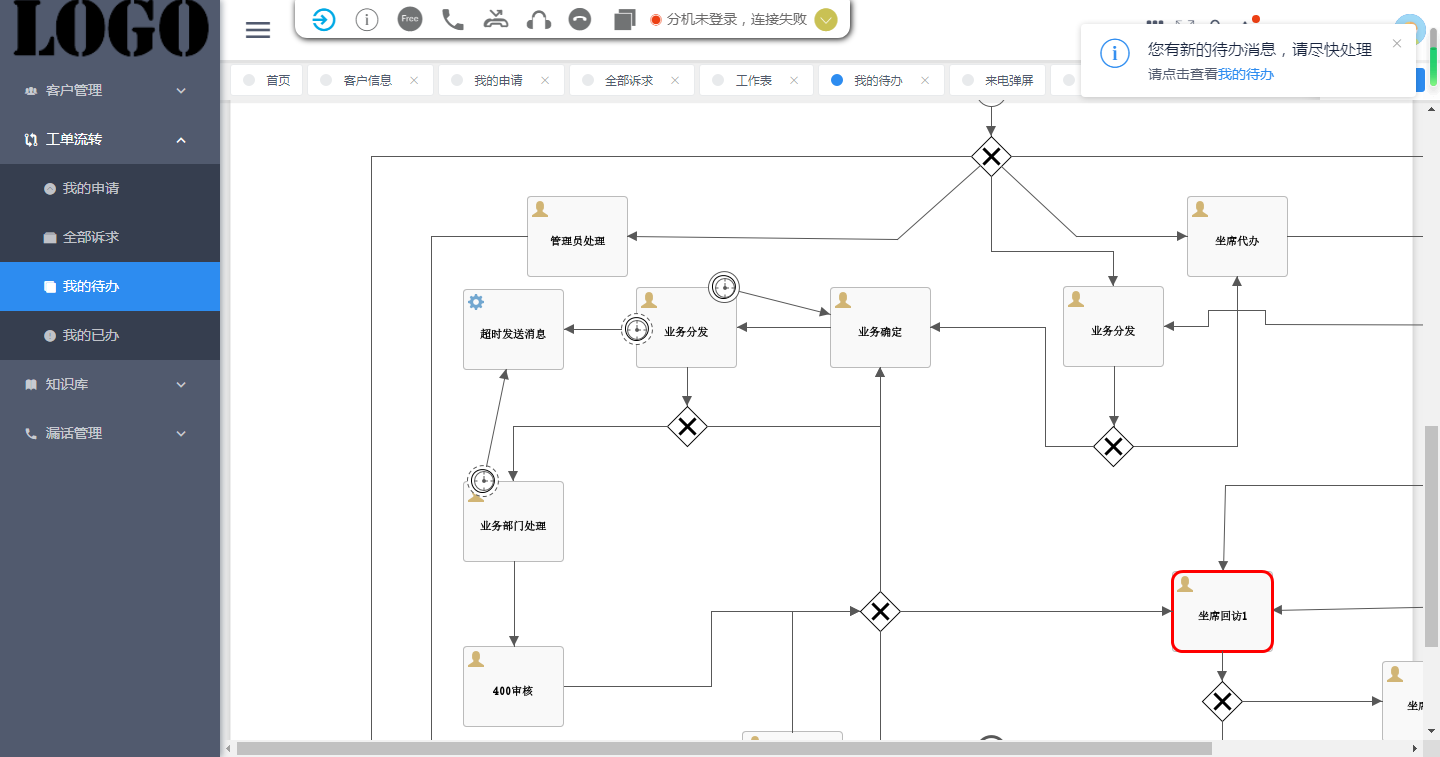
Task: Select the 坐席代办 task node
Action: (1237, 237)
